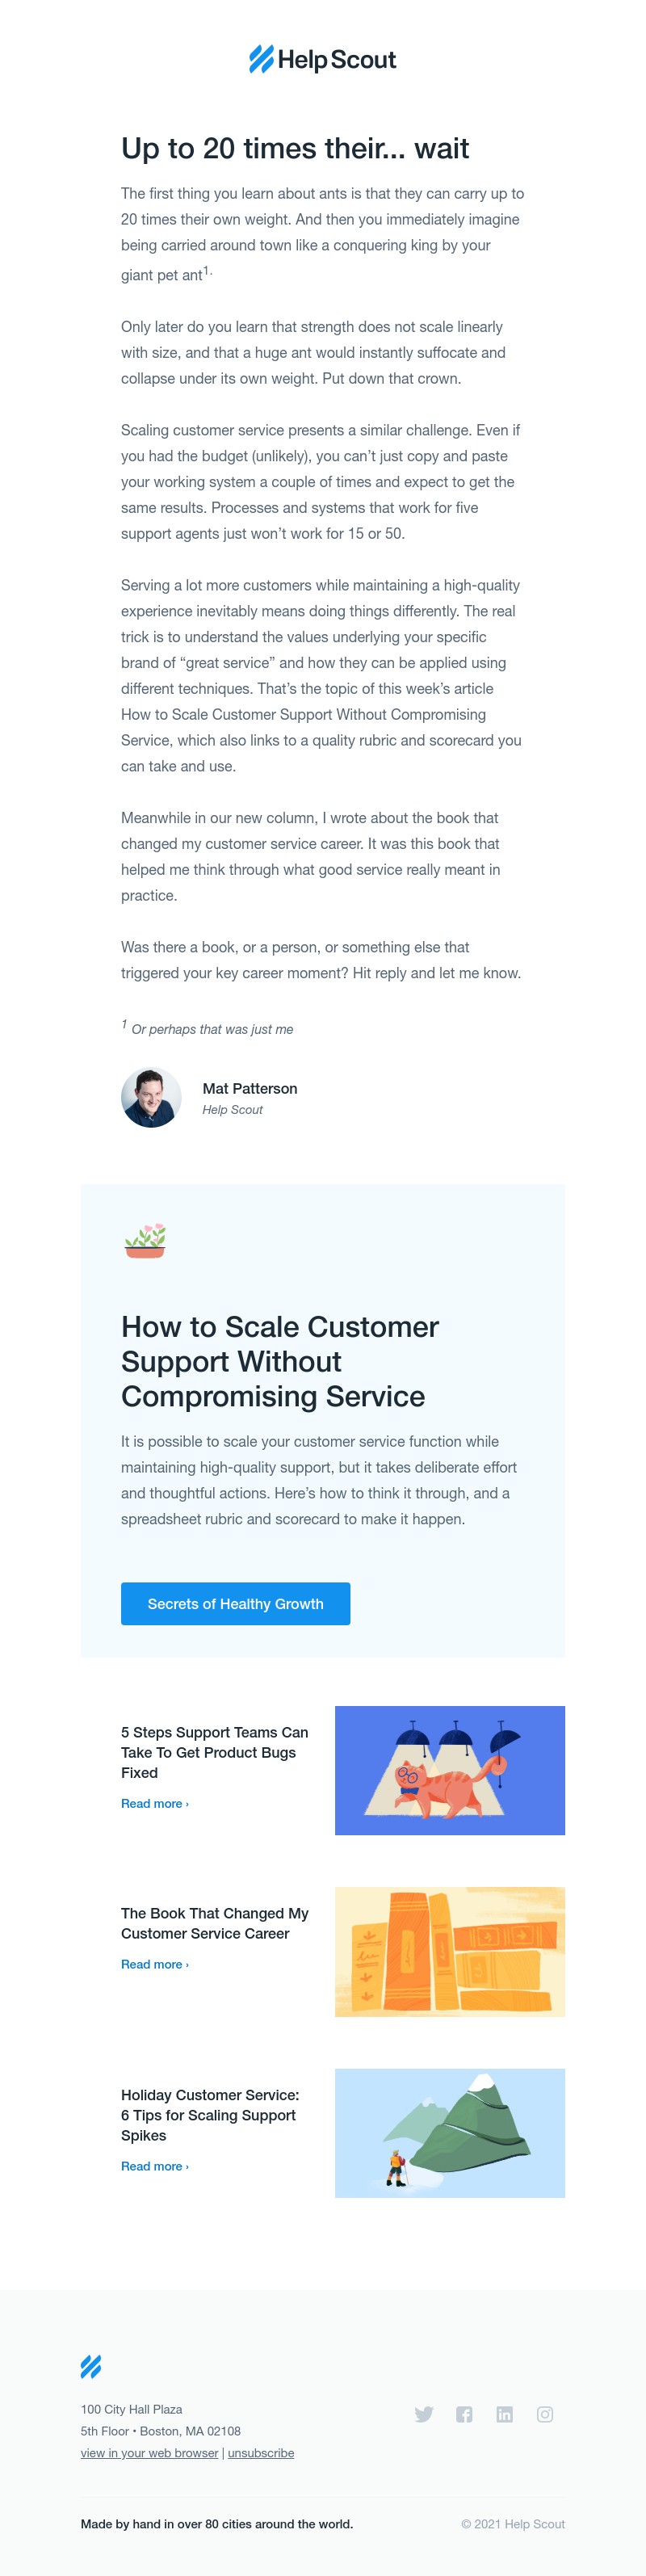The width and height of the screenshot is (646, 2576).
Task: Click the 5 Steps Support Teams article title
Action: 214,1752
